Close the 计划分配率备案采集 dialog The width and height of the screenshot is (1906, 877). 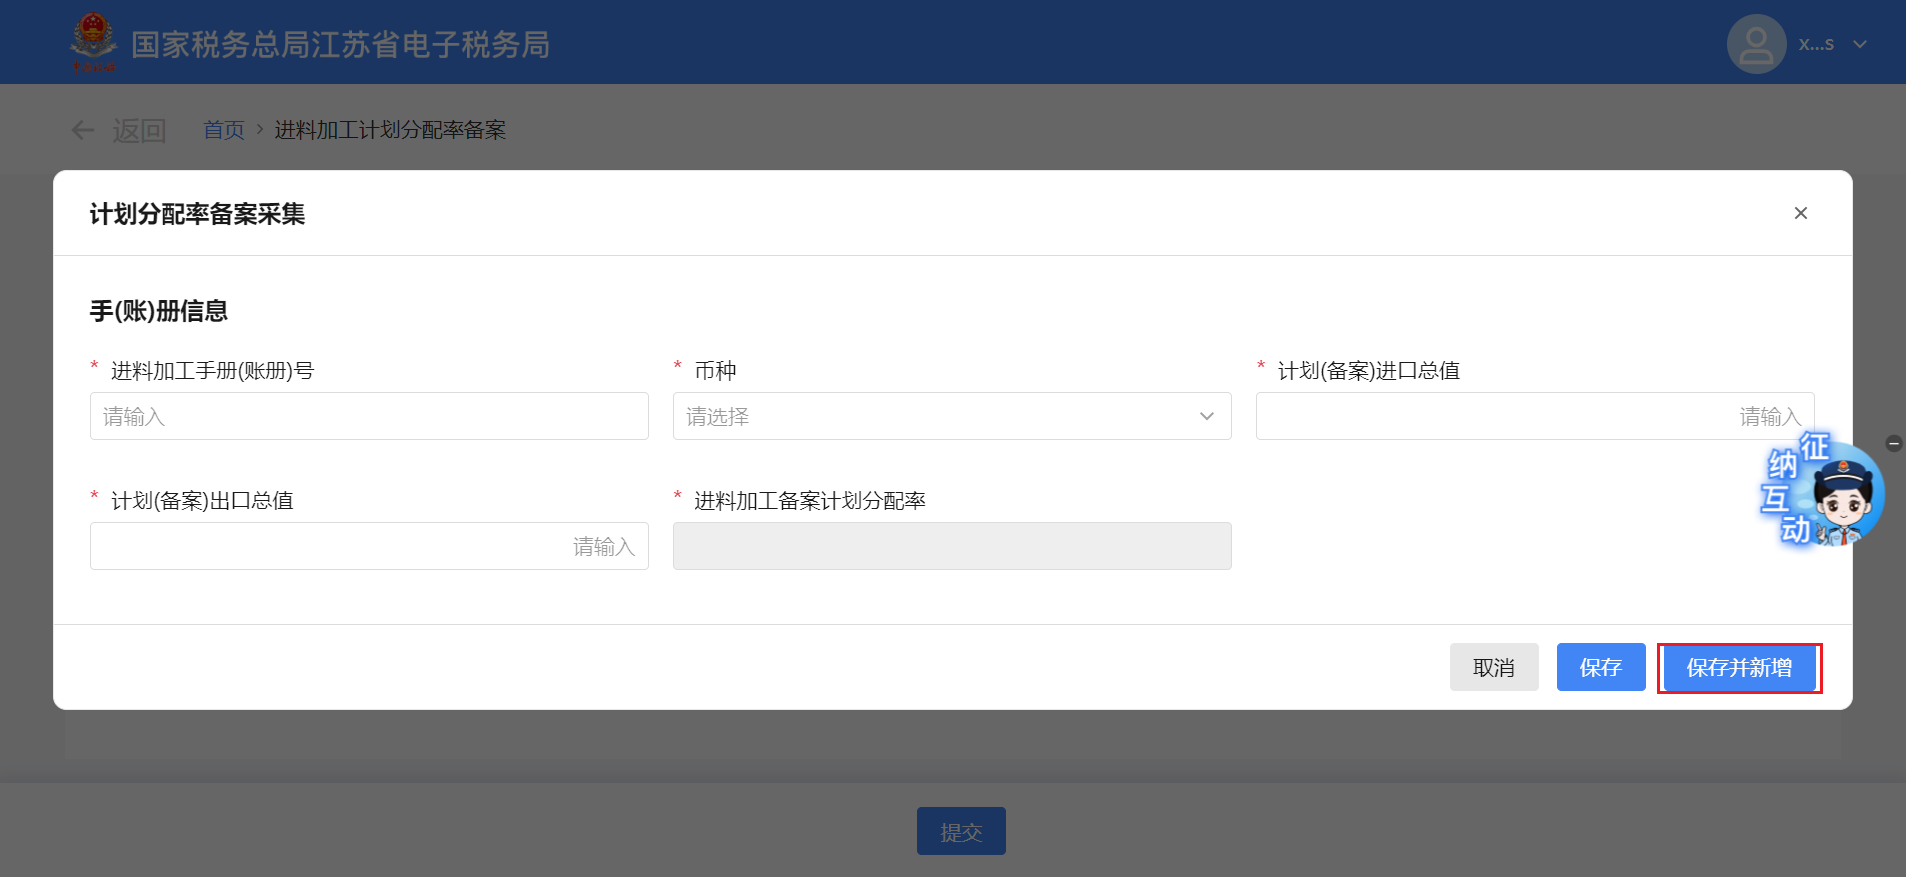tap(1800, 213)
